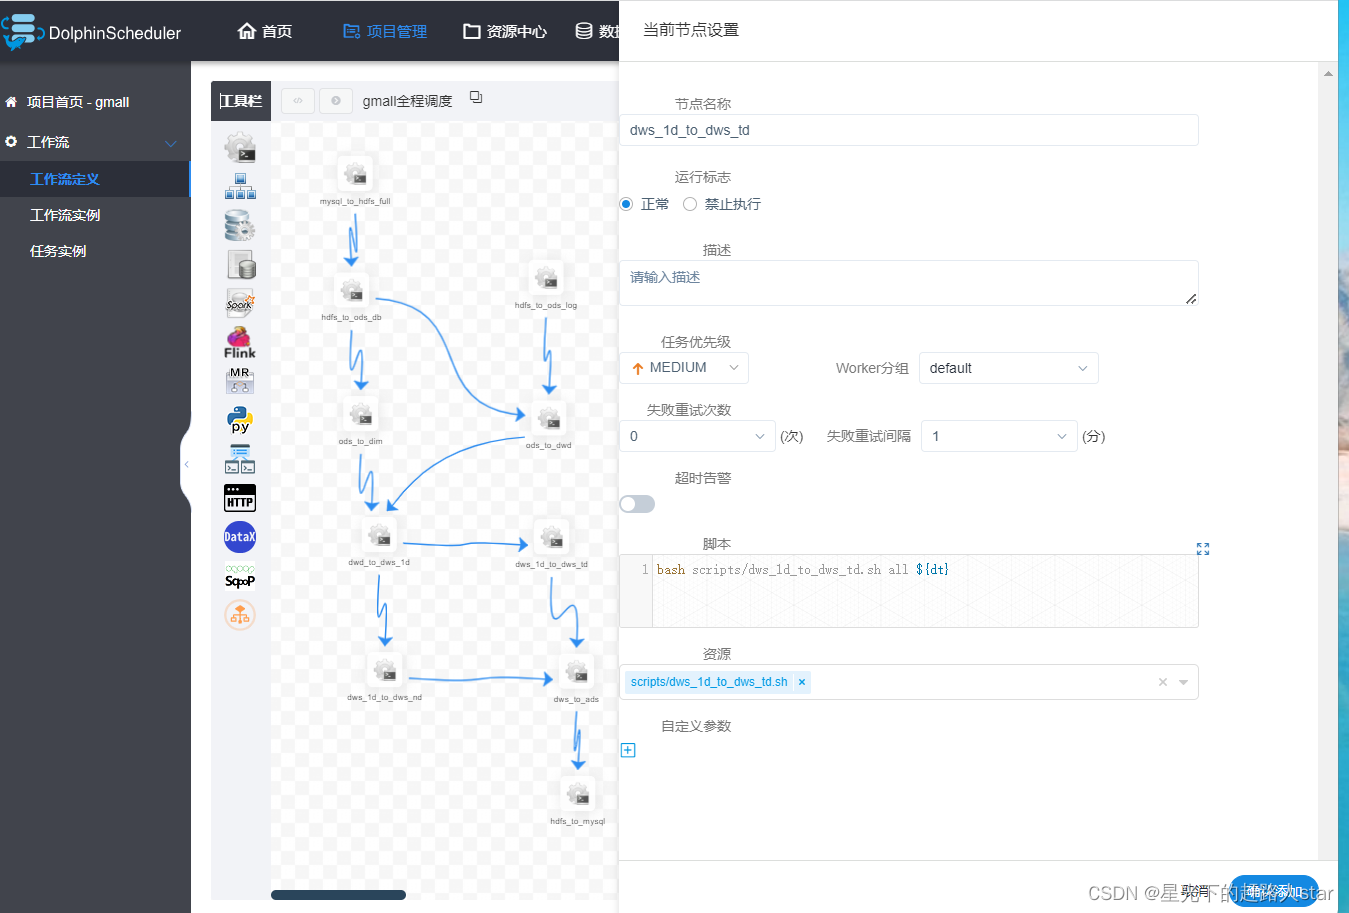Click the hdfs_to_mysql node icon
This screenshot has width=1349, height=913.
[578, 795]
